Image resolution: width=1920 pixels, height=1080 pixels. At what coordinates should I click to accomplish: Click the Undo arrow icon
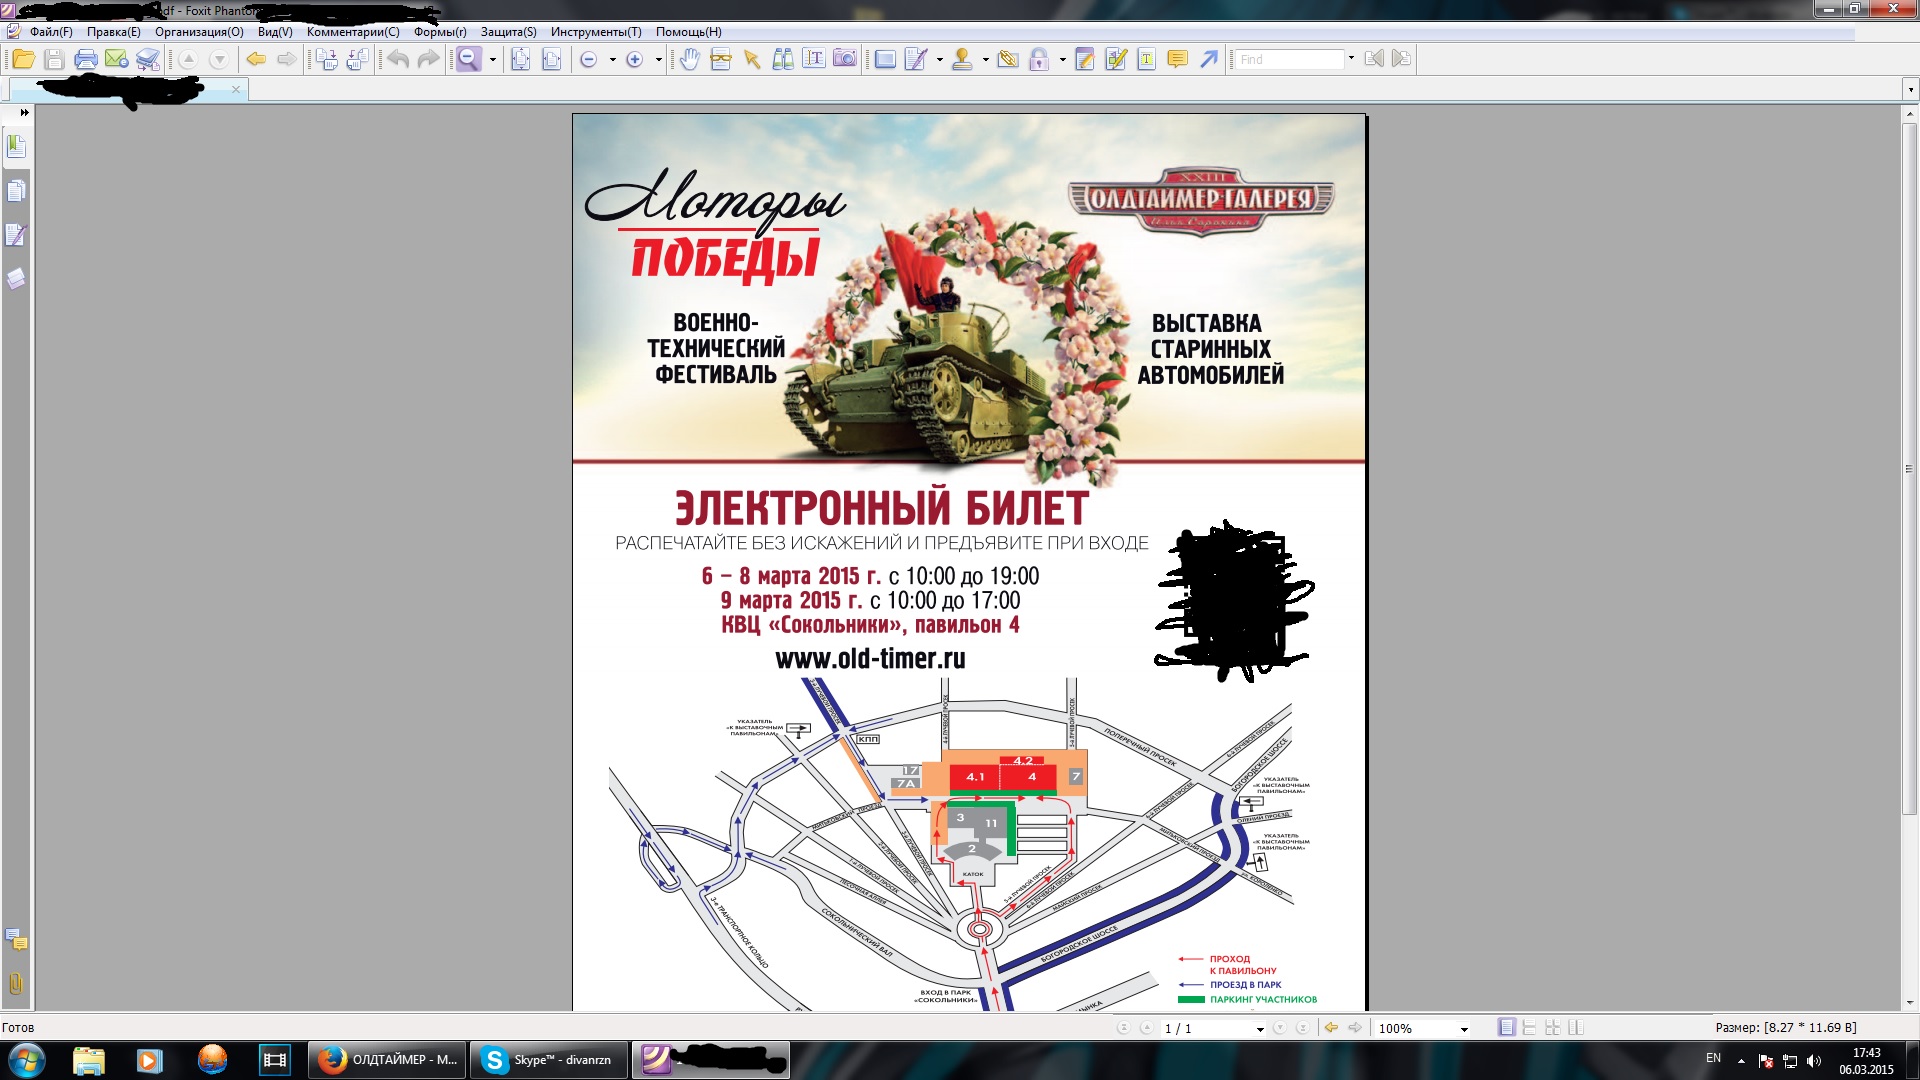[398, 59]
